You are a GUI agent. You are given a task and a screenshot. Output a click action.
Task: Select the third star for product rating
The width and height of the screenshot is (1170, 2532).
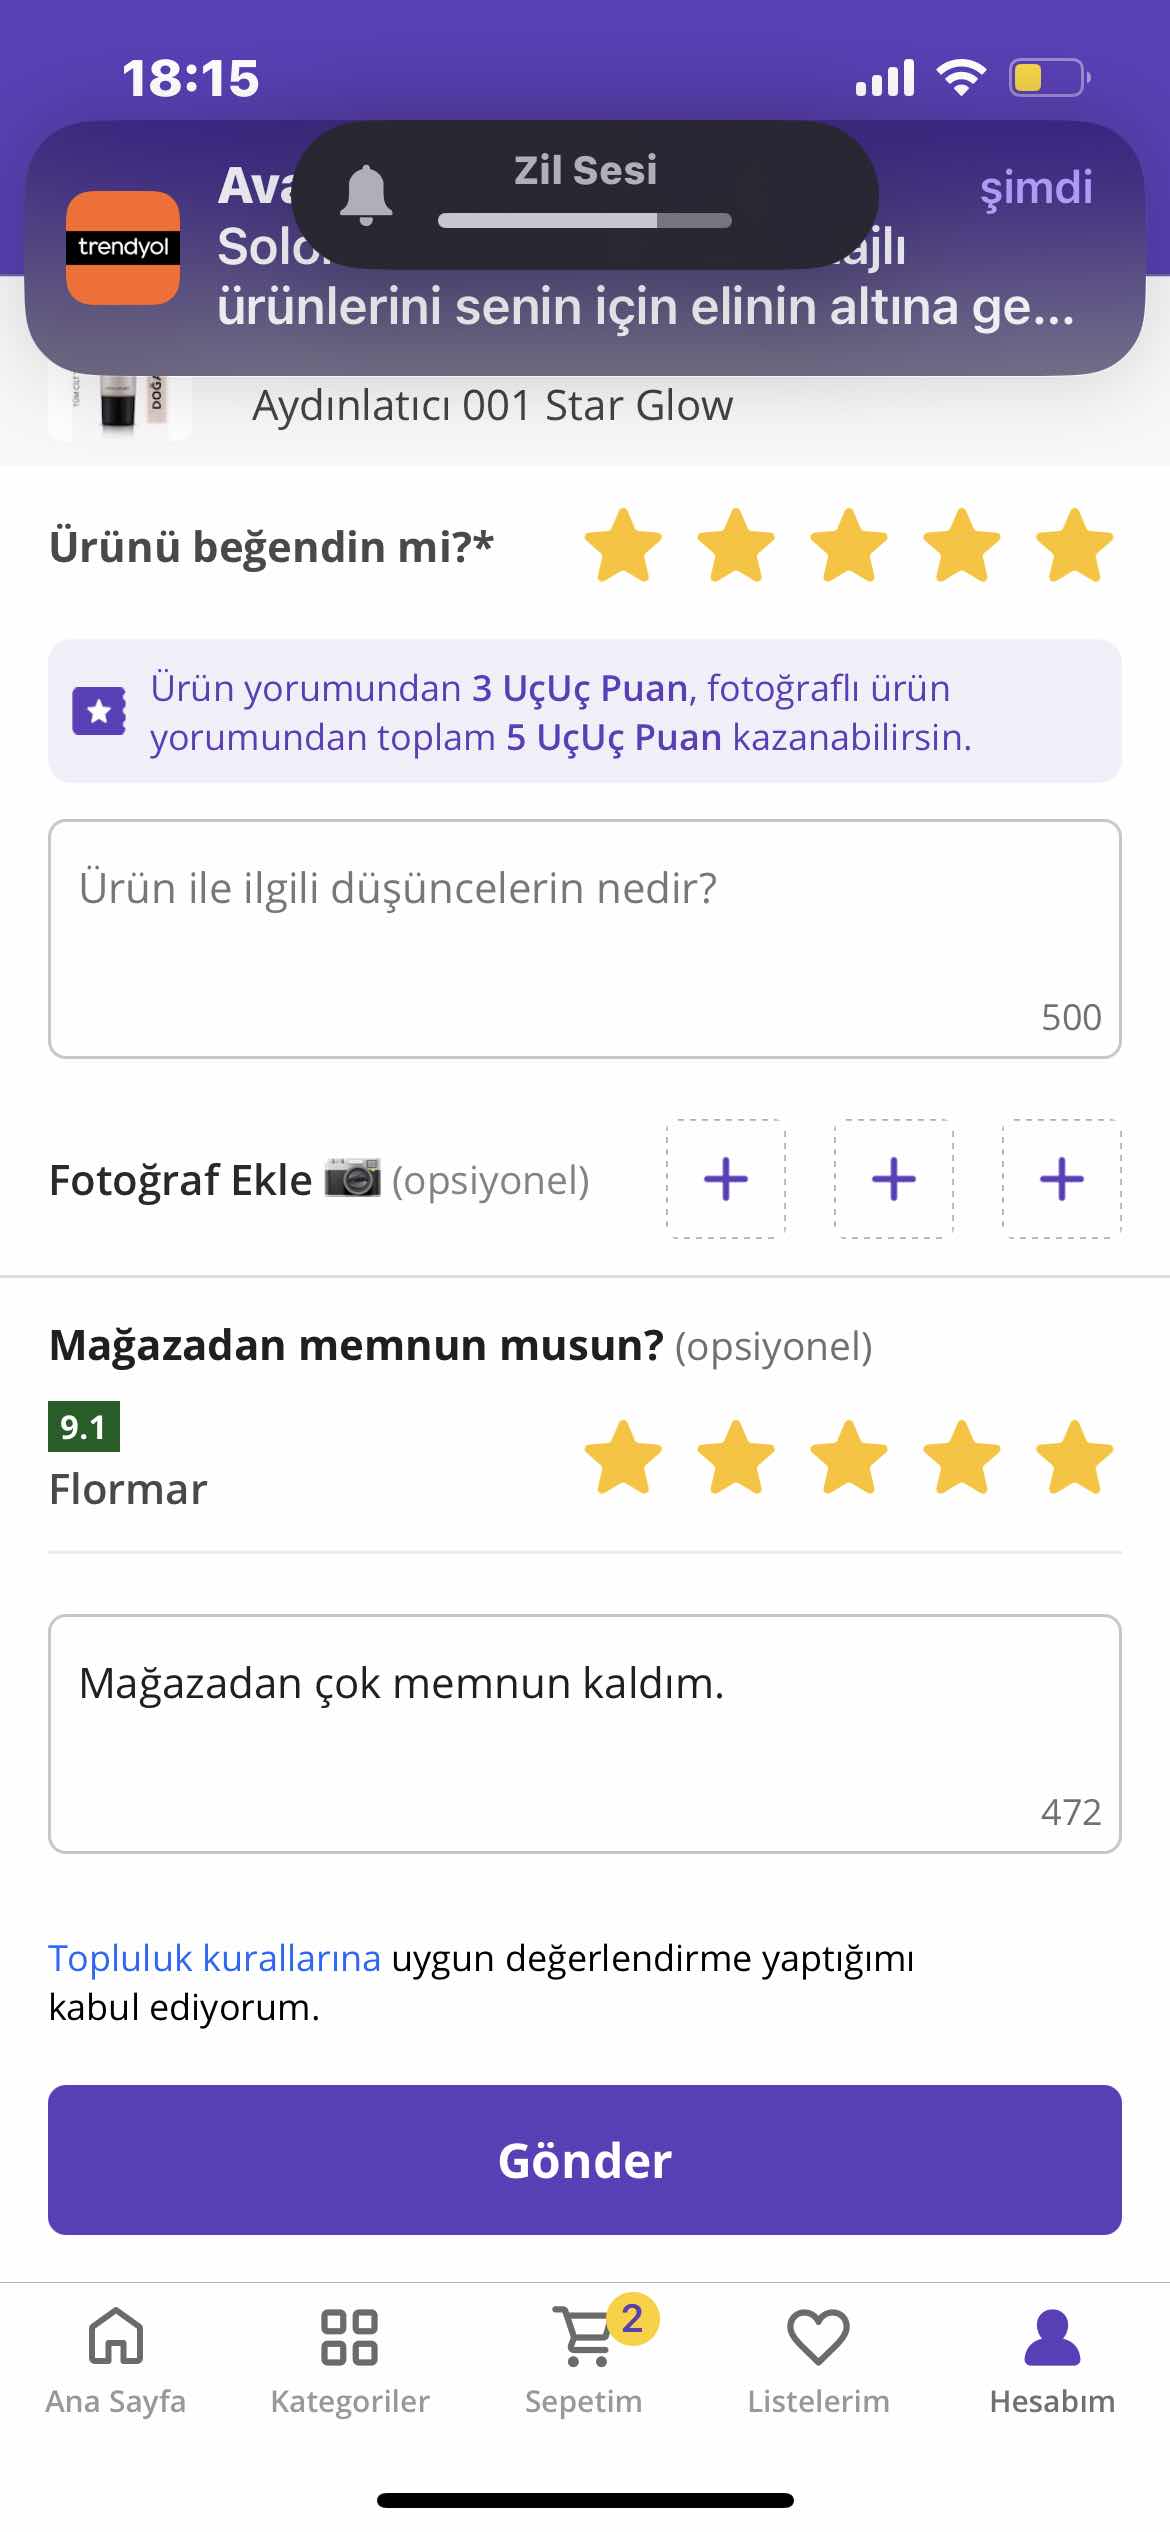849,545
